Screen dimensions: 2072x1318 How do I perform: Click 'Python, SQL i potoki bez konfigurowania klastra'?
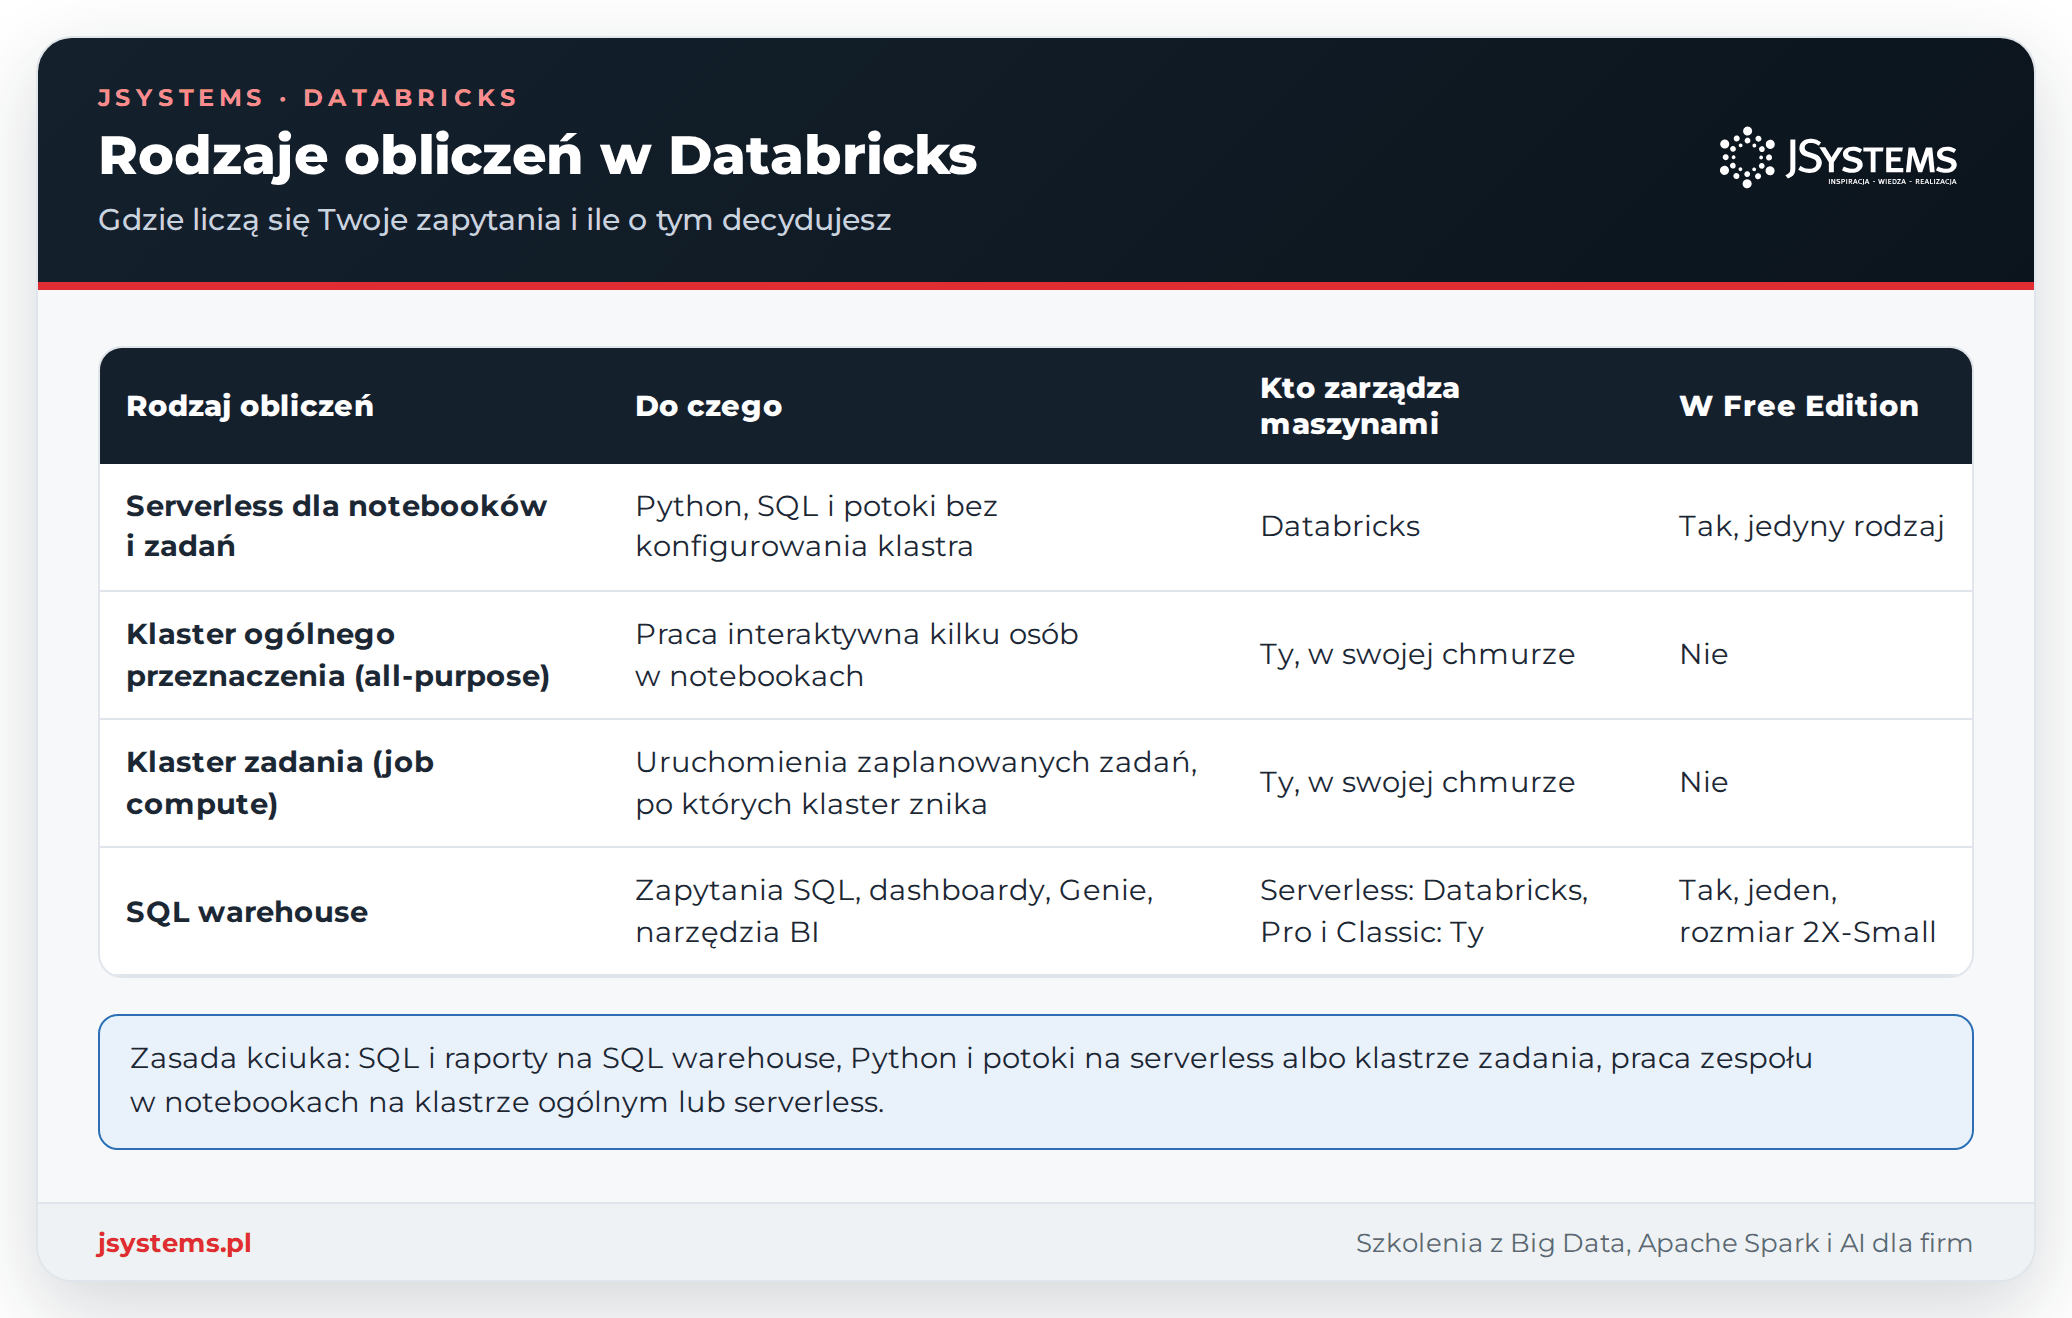[816, 526]
